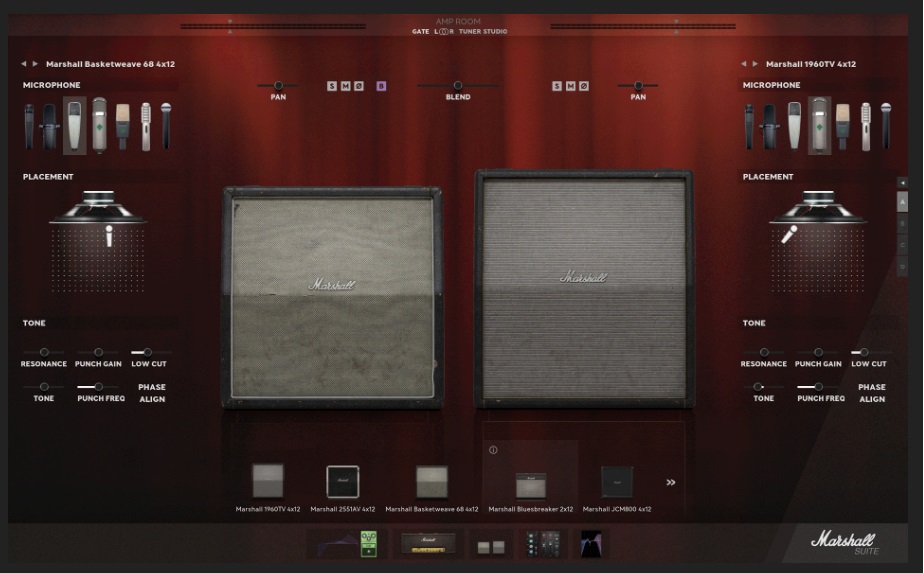Open the TUNER from the header
The width and height of the screenshot is (924, 573).
[x=469, y=31]
